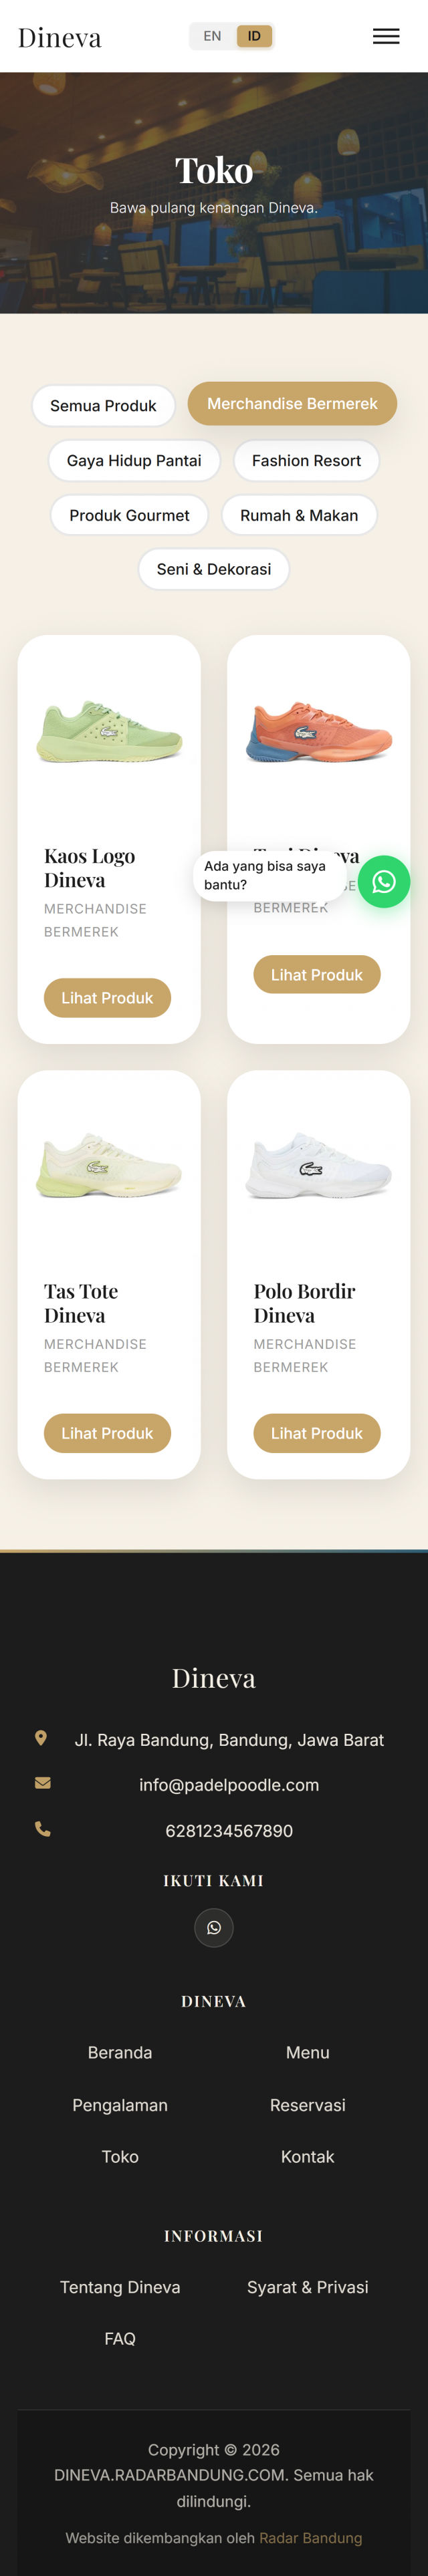Click the WhatsApp icon under Ikuti Kami

pyautogui.click(x=214, y=1926)
